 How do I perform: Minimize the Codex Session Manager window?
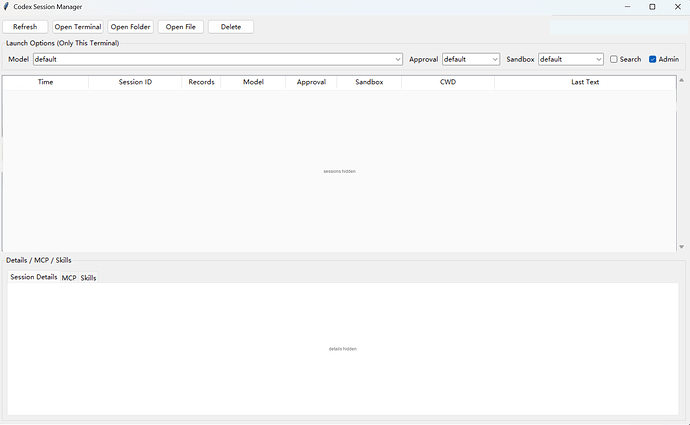pos(628,7)
